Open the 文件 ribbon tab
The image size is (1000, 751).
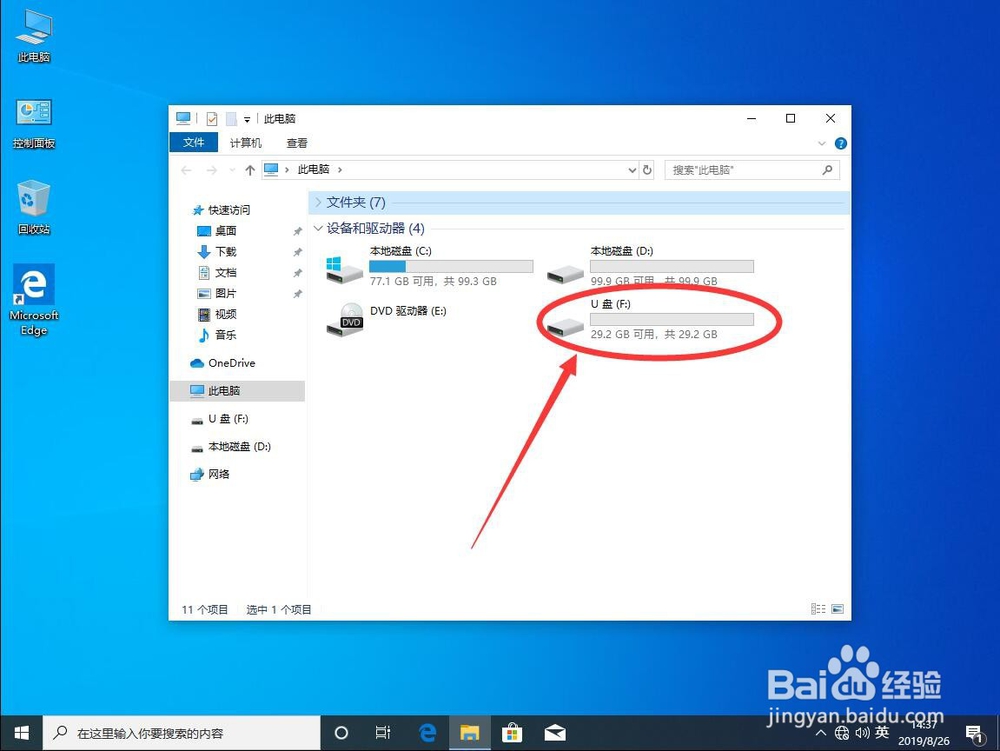click(193, 143)
